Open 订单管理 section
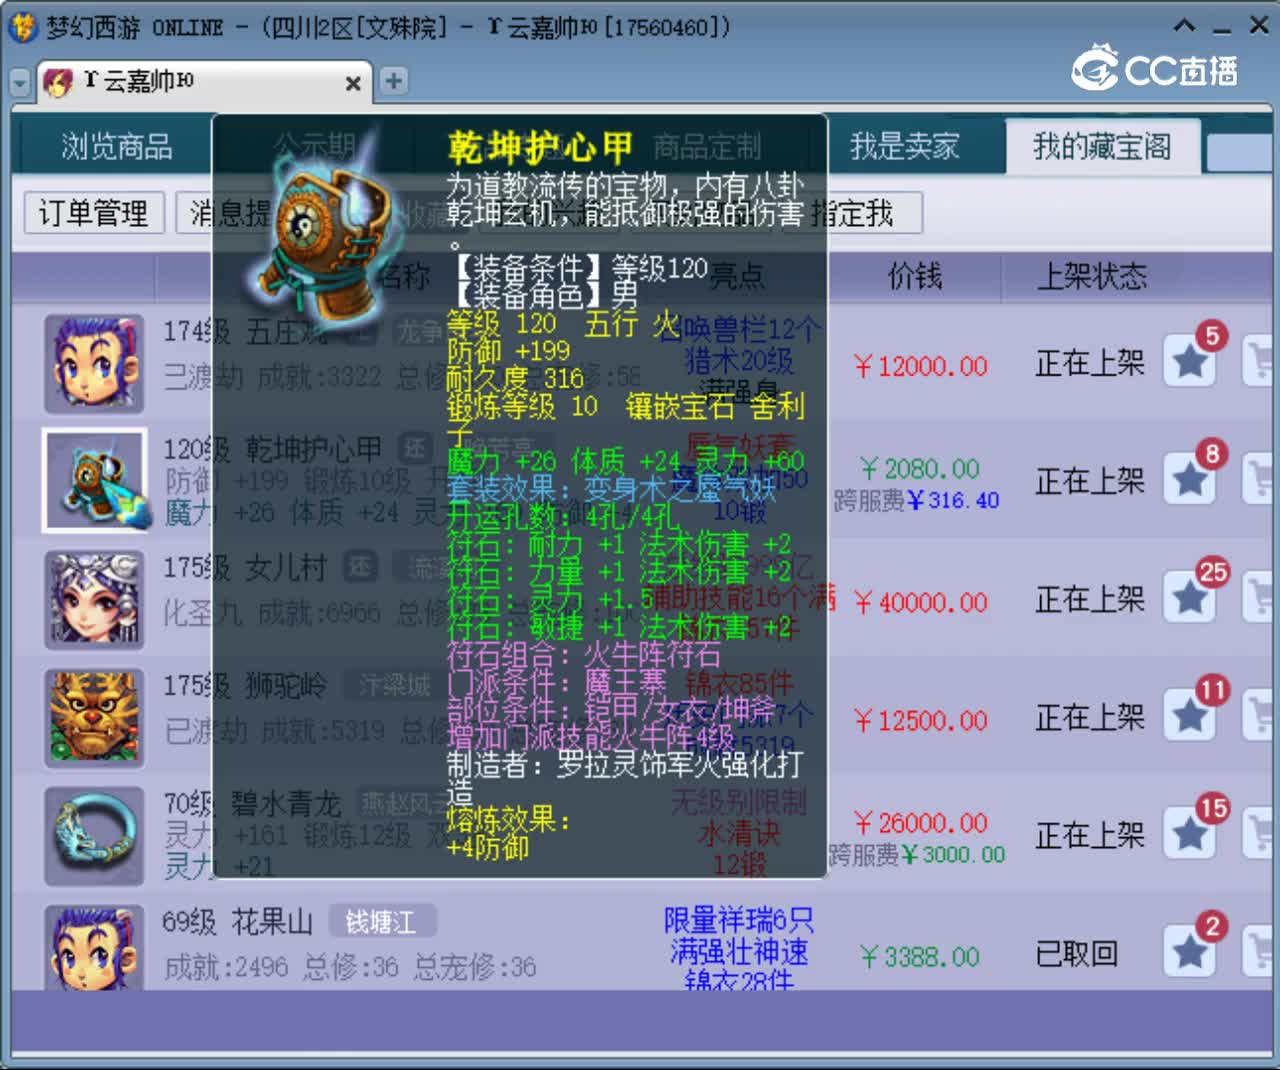1280x1070 pixels. (93, 213)
